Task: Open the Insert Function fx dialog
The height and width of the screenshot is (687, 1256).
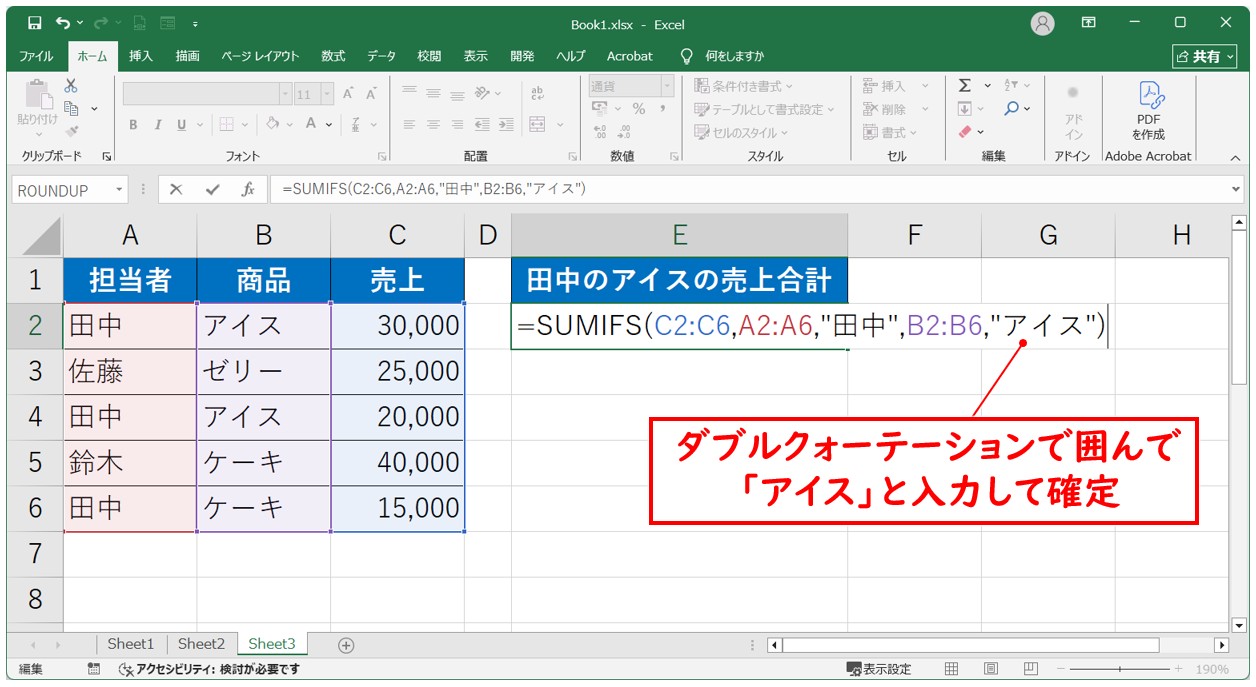Action: [247, 190]
